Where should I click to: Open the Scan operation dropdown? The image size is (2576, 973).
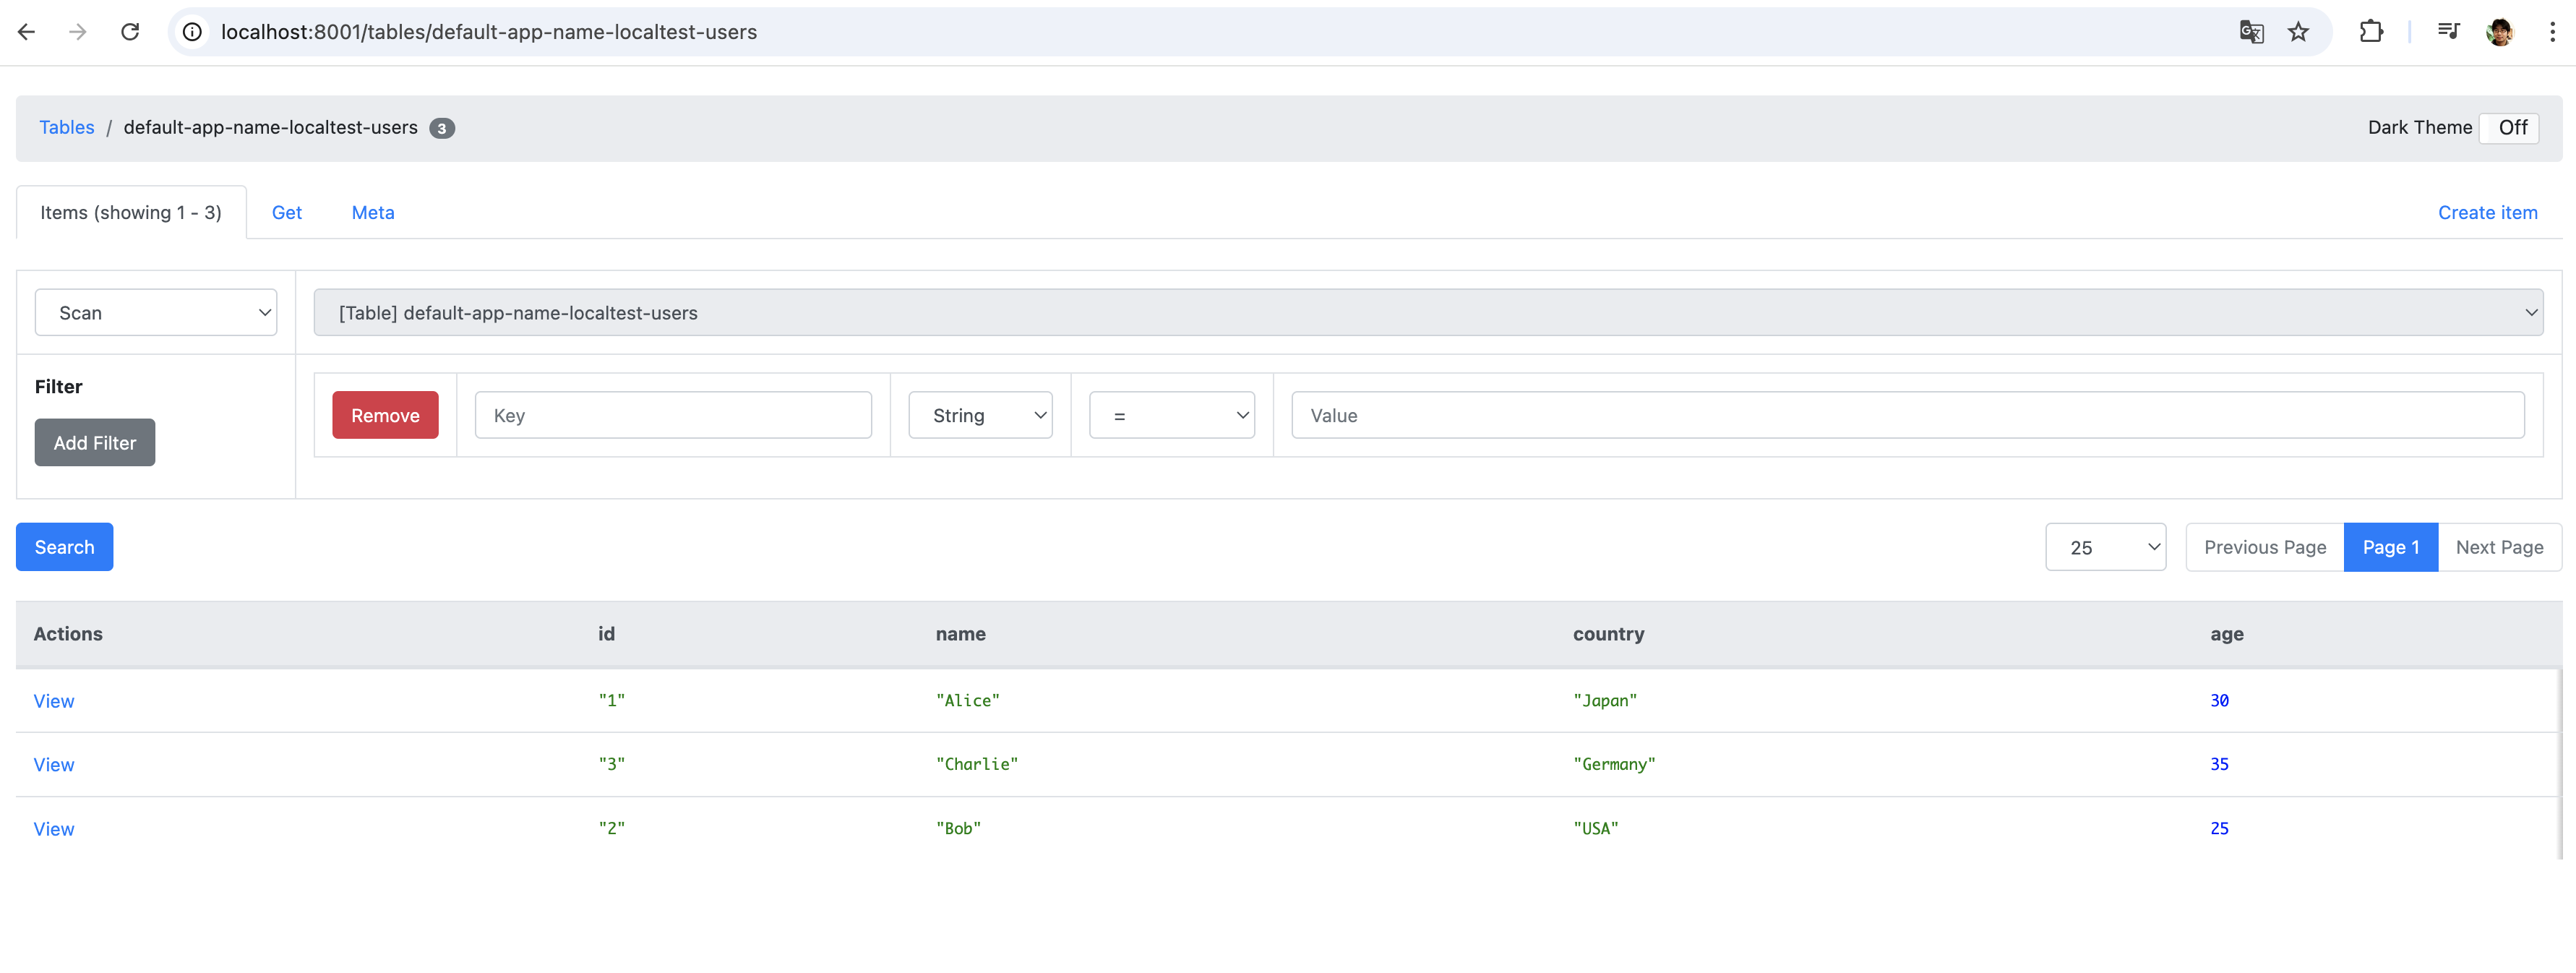[x=156, y=313]
